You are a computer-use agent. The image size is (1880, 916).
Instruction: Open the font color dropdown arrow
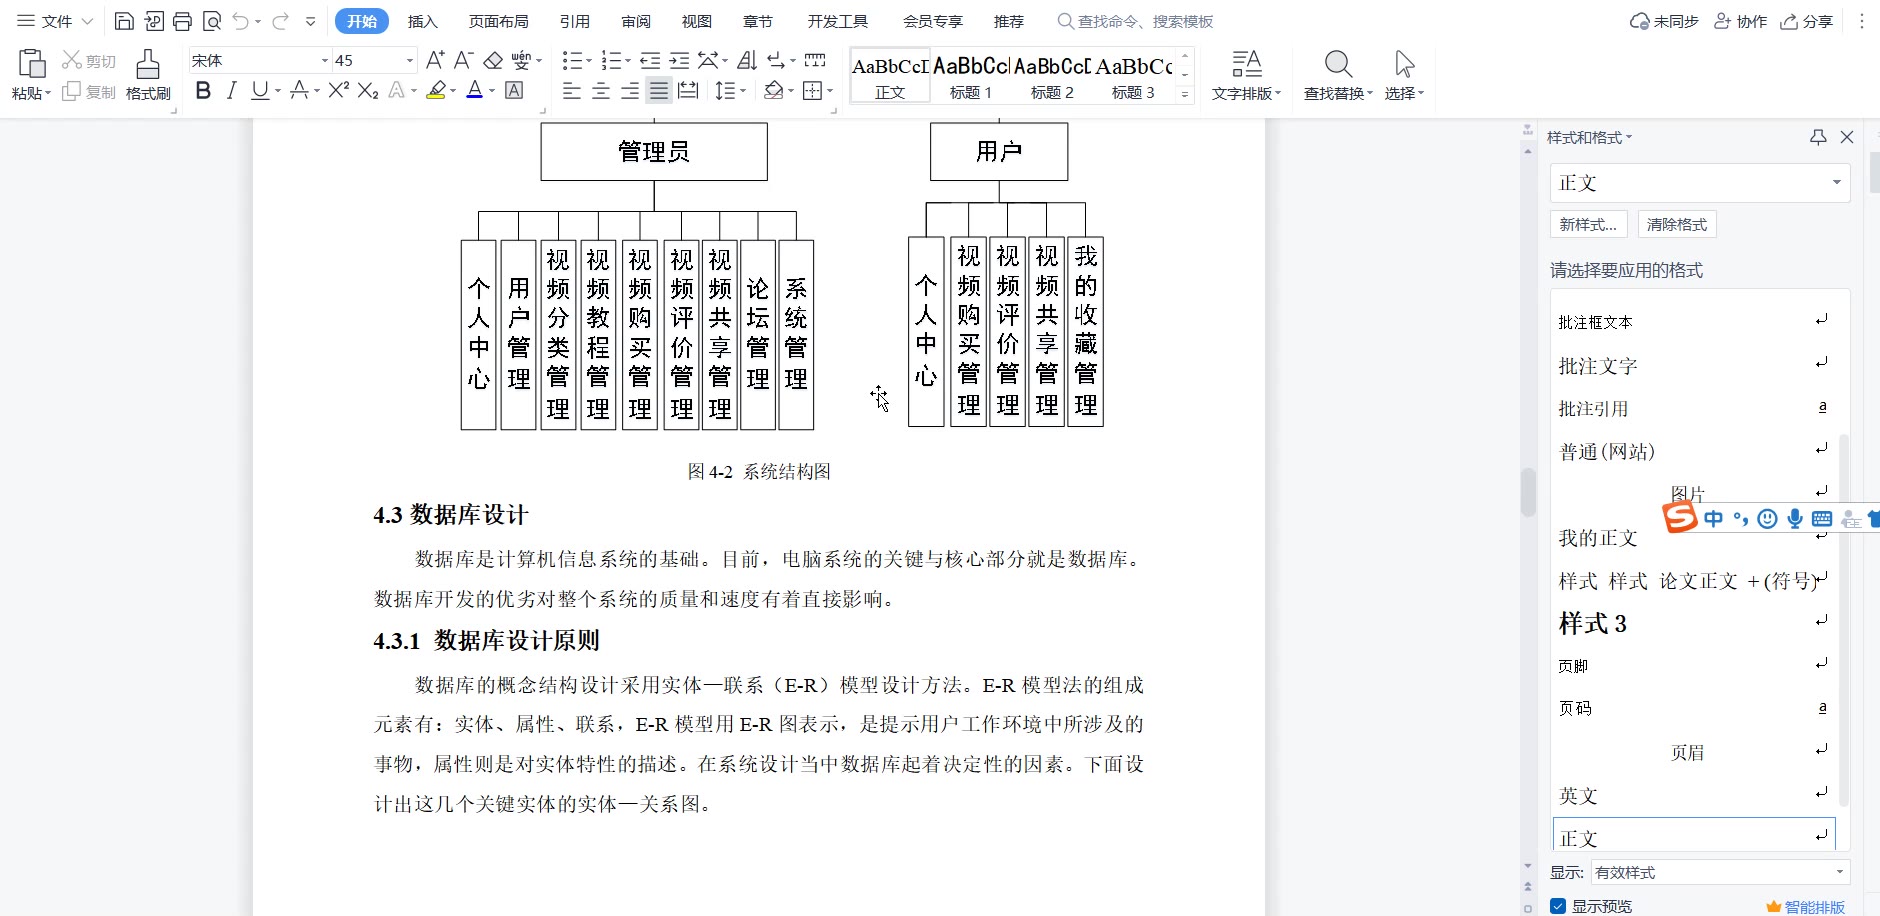(492, 91)
